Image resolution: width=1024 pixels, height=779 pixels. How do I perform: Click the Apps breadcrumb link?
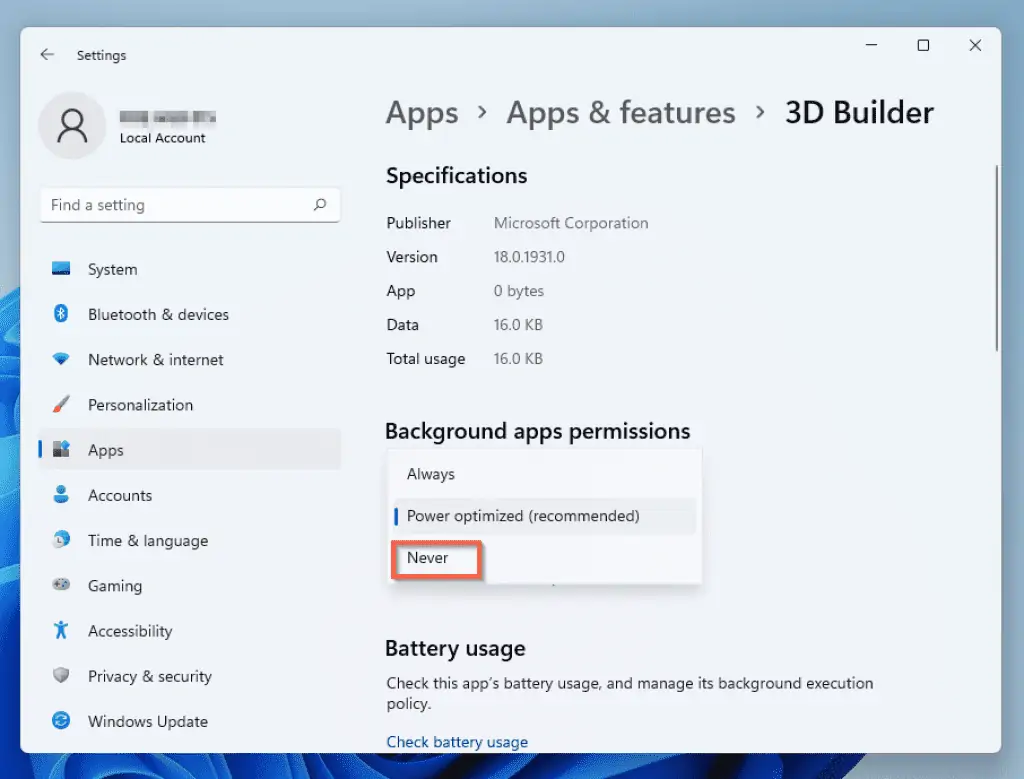point(422,113)
